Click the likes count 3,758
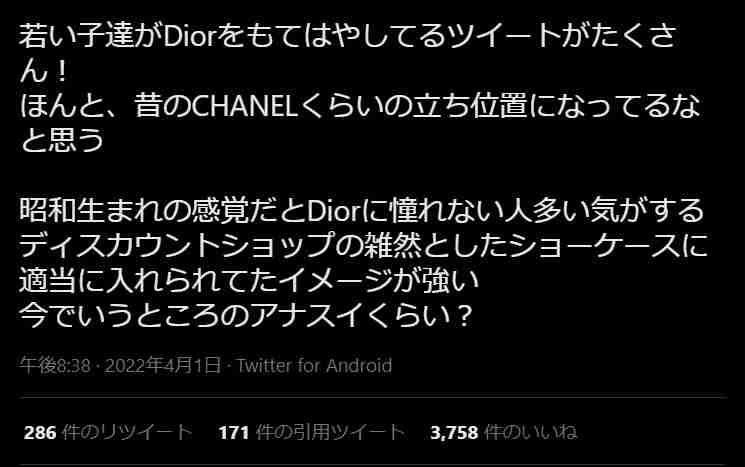This screenshot has height=467, width=745. [454, 432]
